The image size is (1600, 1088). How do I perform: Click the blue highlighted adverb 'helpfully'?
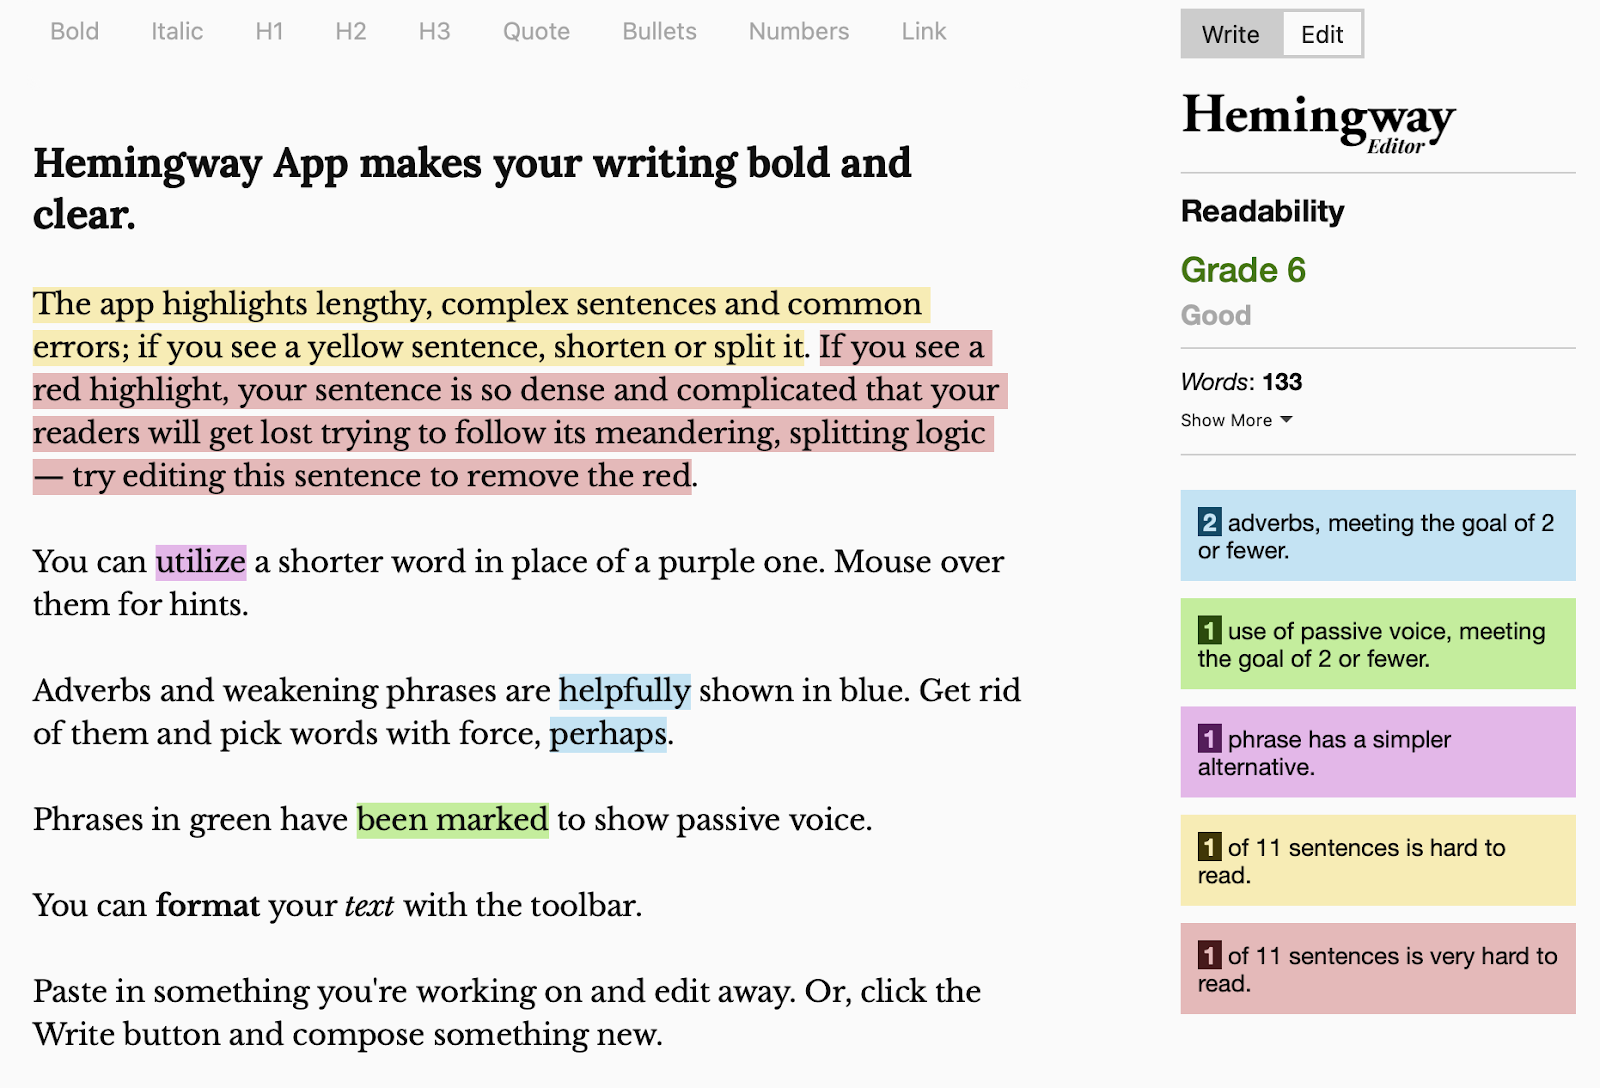pyautogui.click(x=625, y=691)
